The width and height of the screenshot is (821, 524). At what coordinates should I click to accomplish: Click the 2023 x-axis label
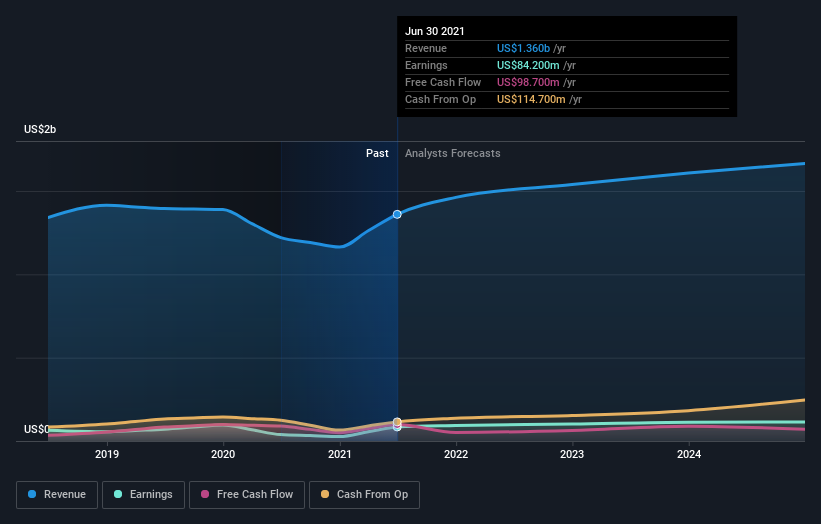(x=572, y=454)
